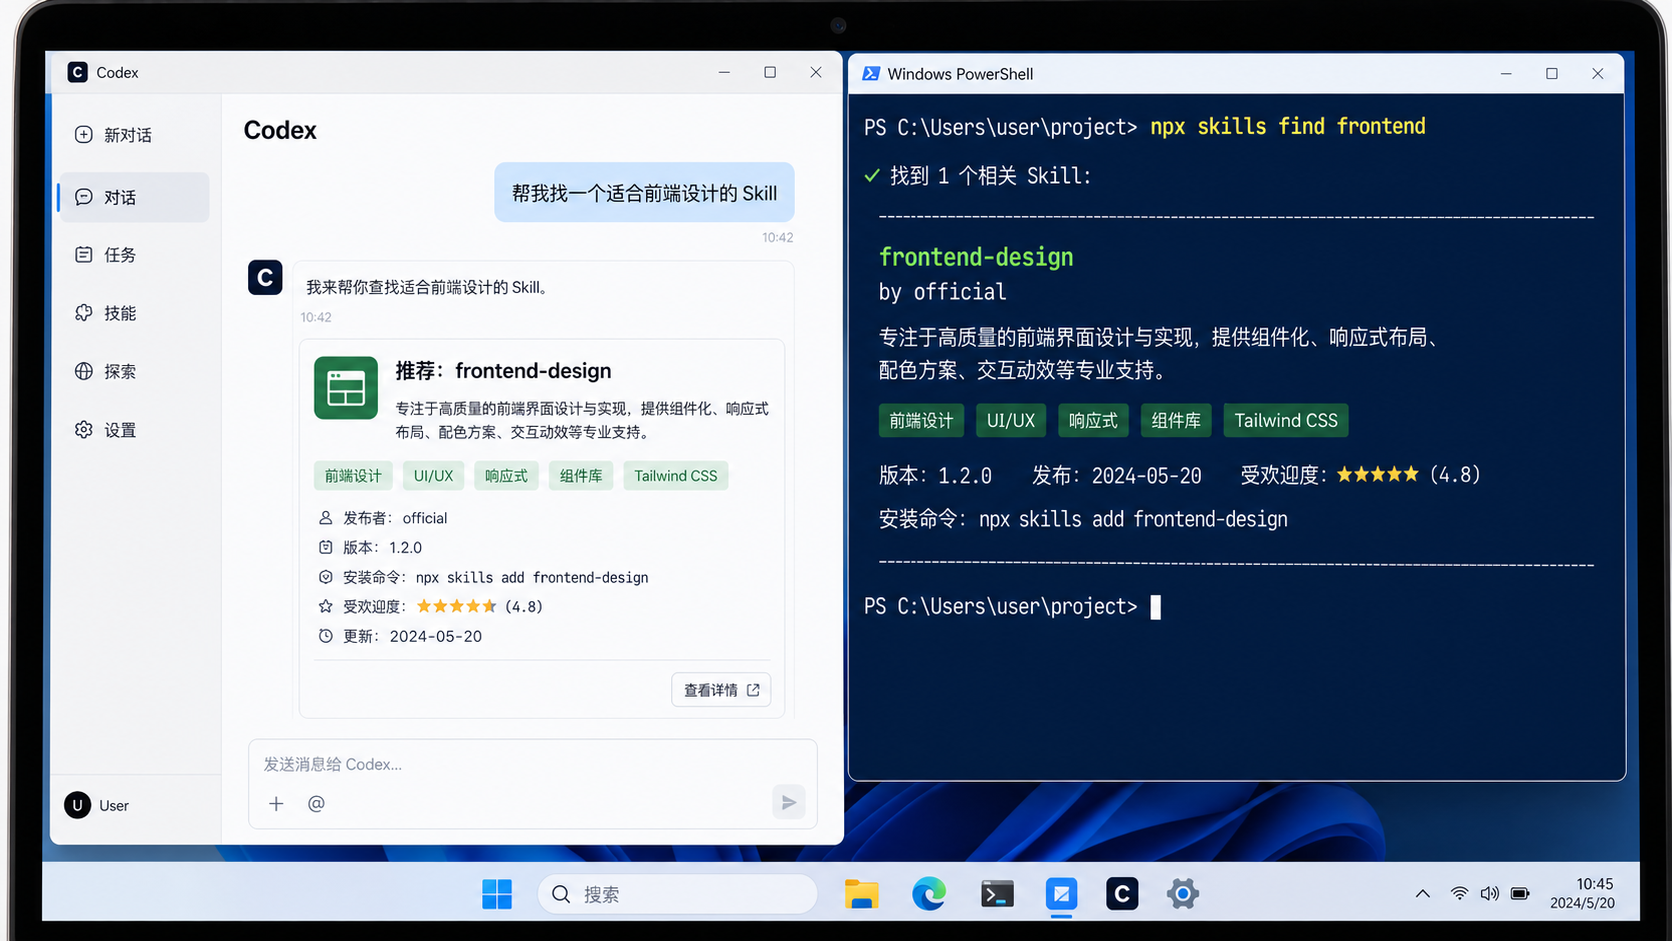Open the clock showing 10:45
Image resolution: width=1672 pixels, height=941 pixels.
[1595, 884]
